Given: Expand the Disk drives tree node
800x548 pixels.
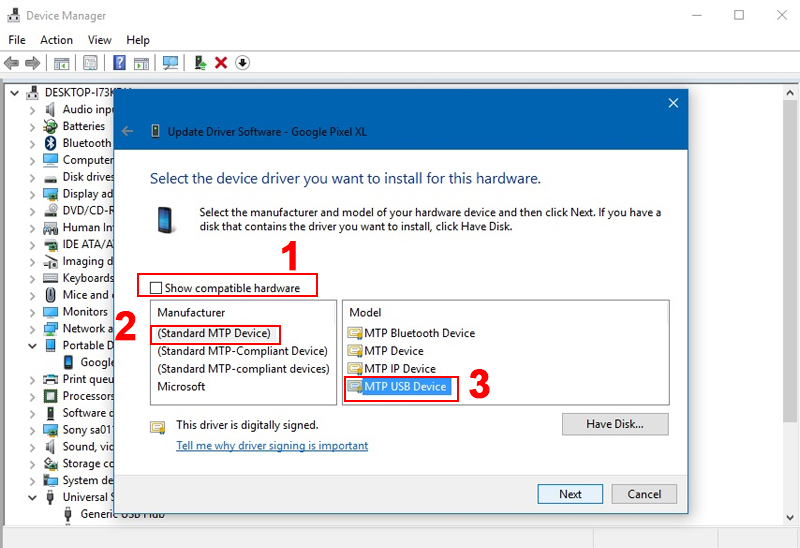Looking at the screenshot, I should (x=33, y=178).
